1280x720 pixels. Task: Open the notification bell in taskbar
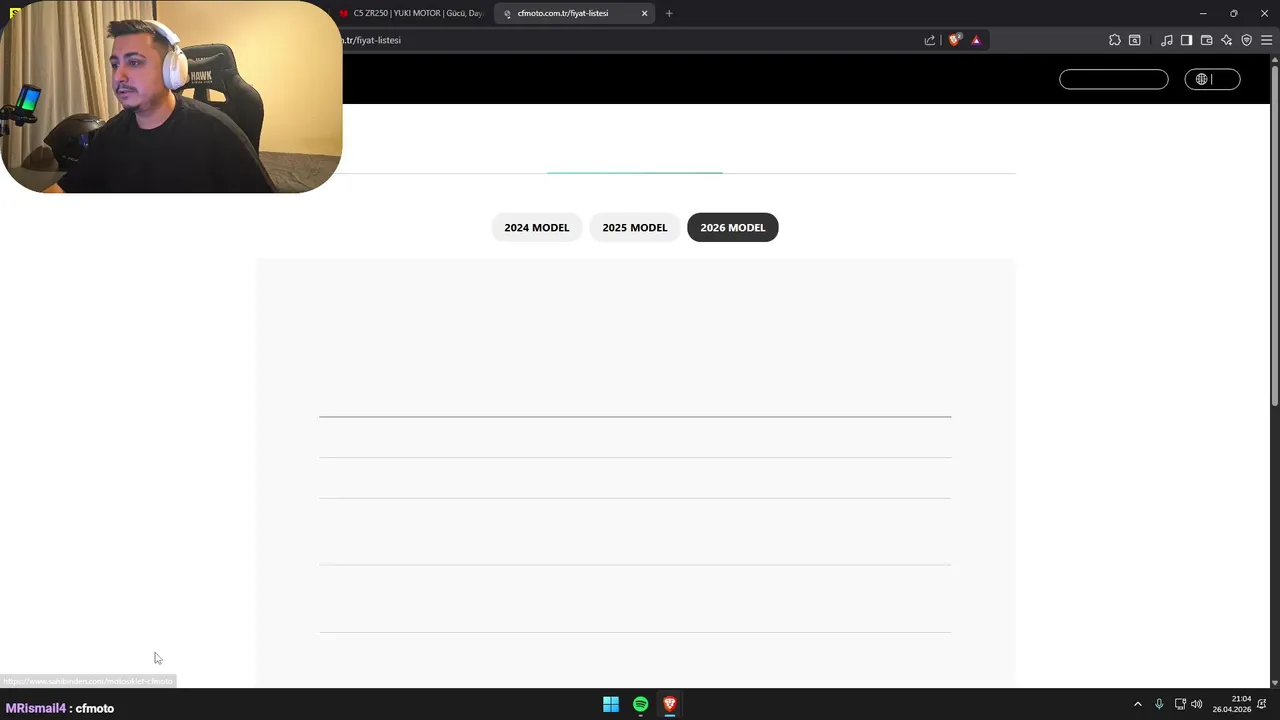pos(1262,704)
